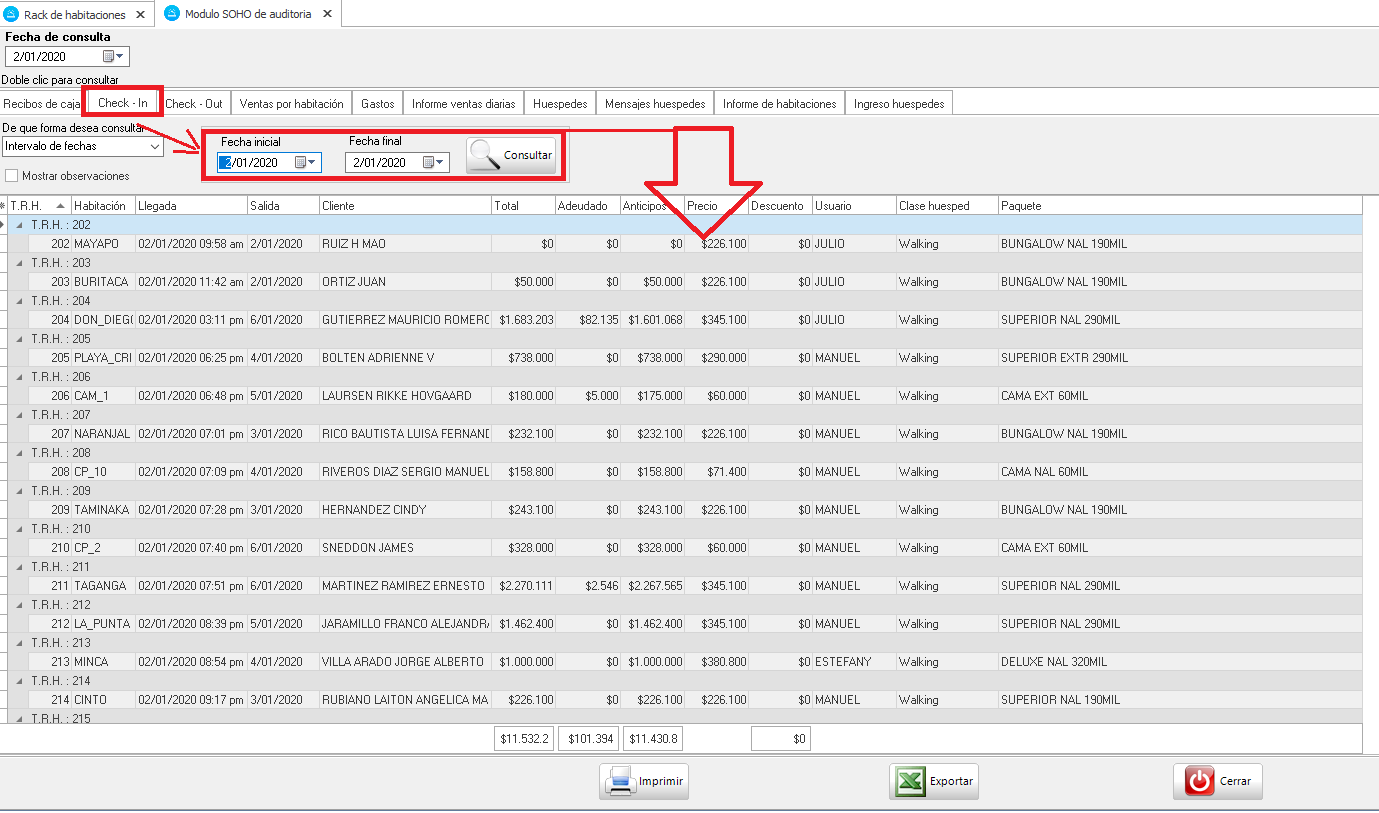This screenshot has height=813, width=1379.
Task: Open calendar picker for Fecha inicial
Action: tap(306, 162)
